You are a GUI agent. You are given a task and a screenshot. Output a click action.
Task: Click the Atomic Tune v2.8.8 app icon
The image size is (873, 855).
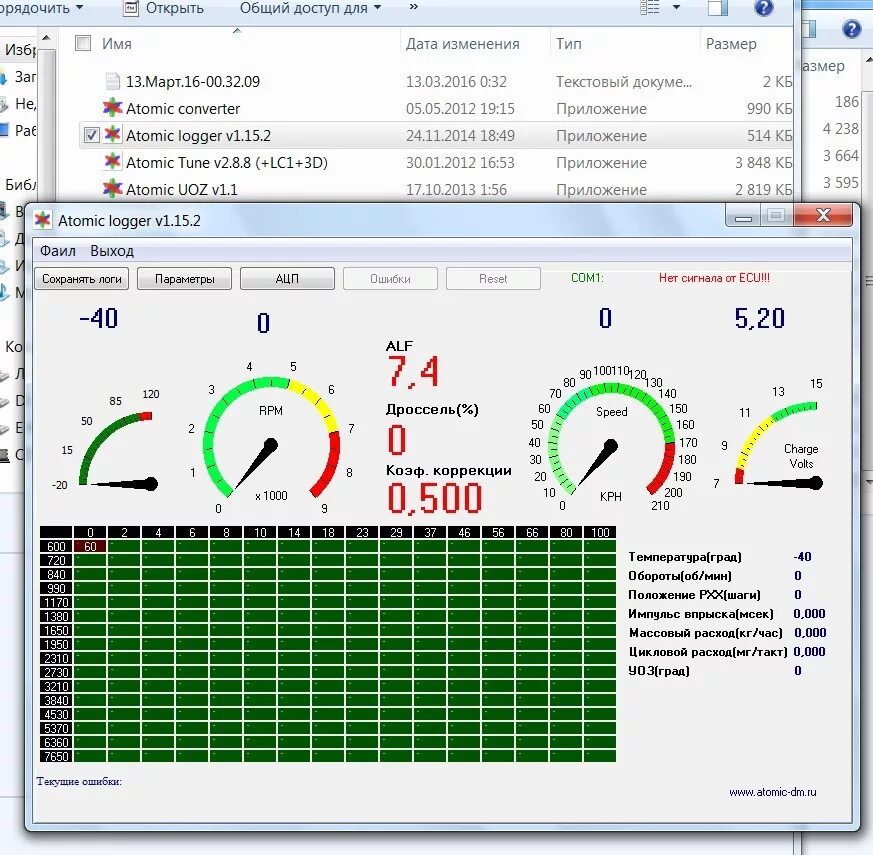pos(112,162)
